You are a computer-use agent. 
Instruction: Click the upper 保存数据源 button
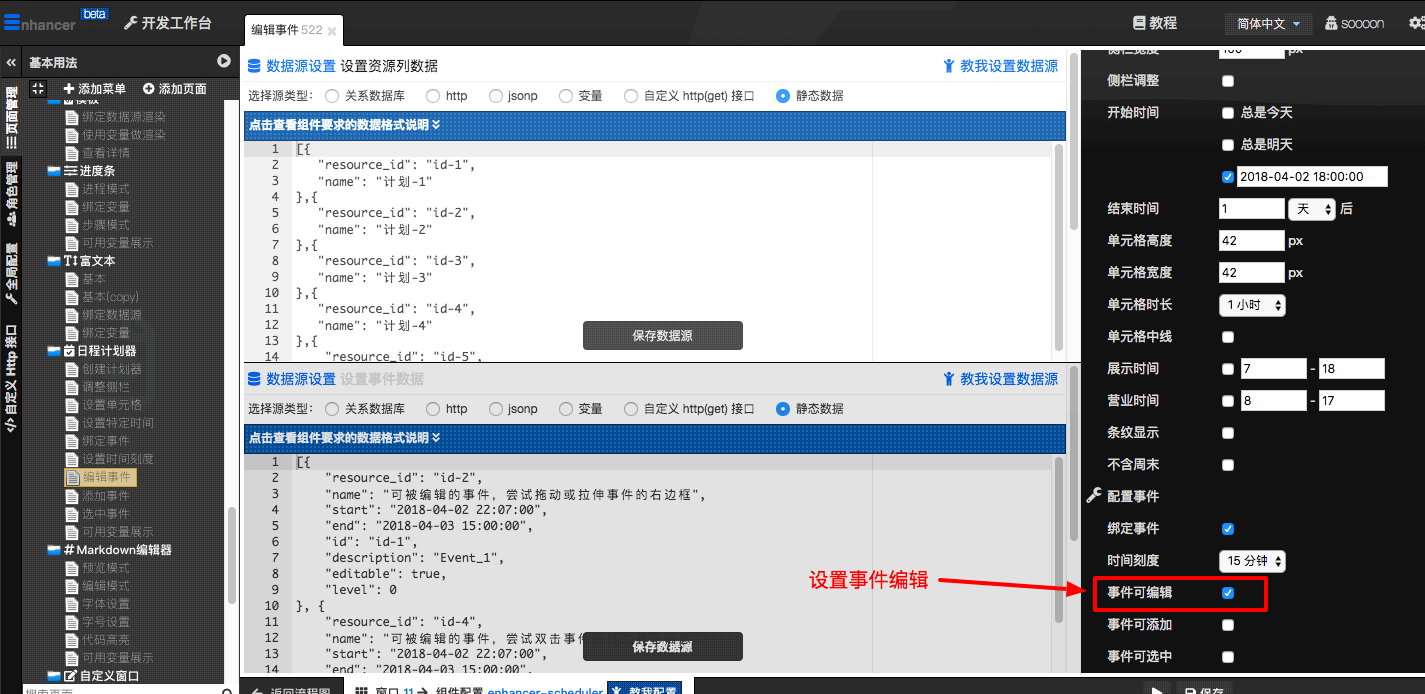(662, 336)
